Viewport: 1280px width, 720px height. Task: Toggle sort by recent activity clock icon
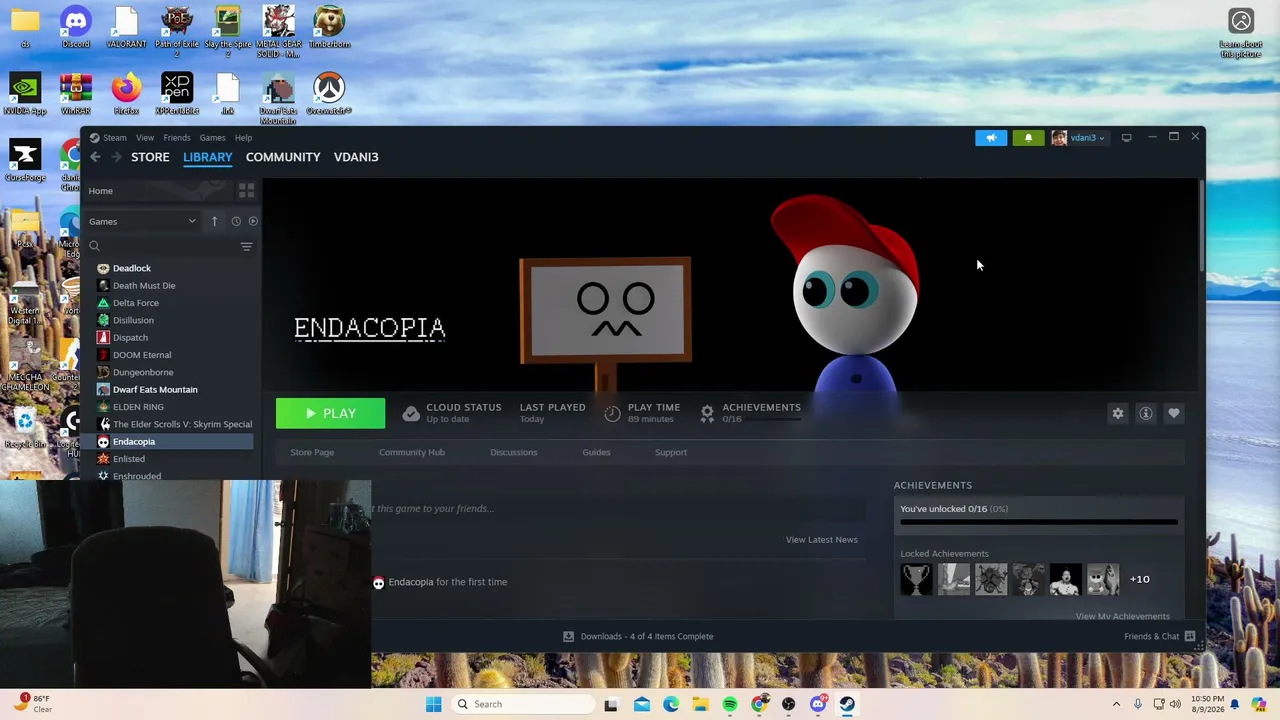236,221
